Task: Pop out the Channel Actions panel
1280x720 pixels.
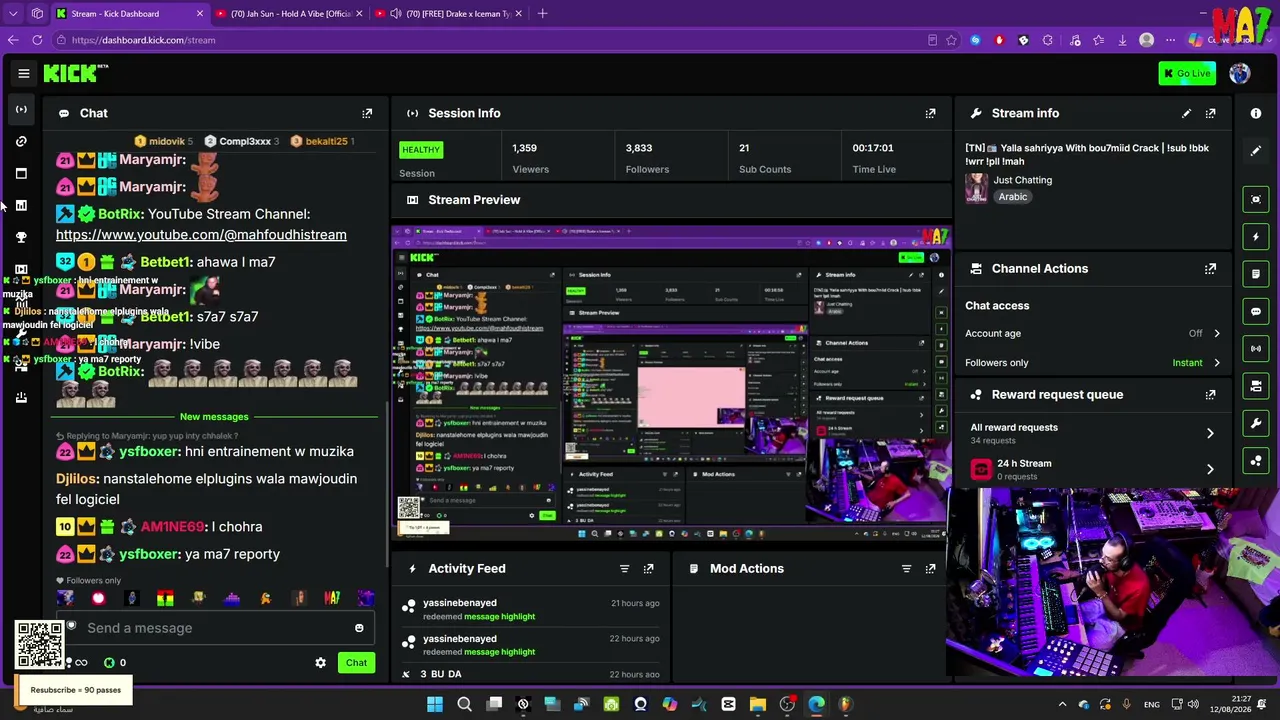Action: coord(1210,268)
